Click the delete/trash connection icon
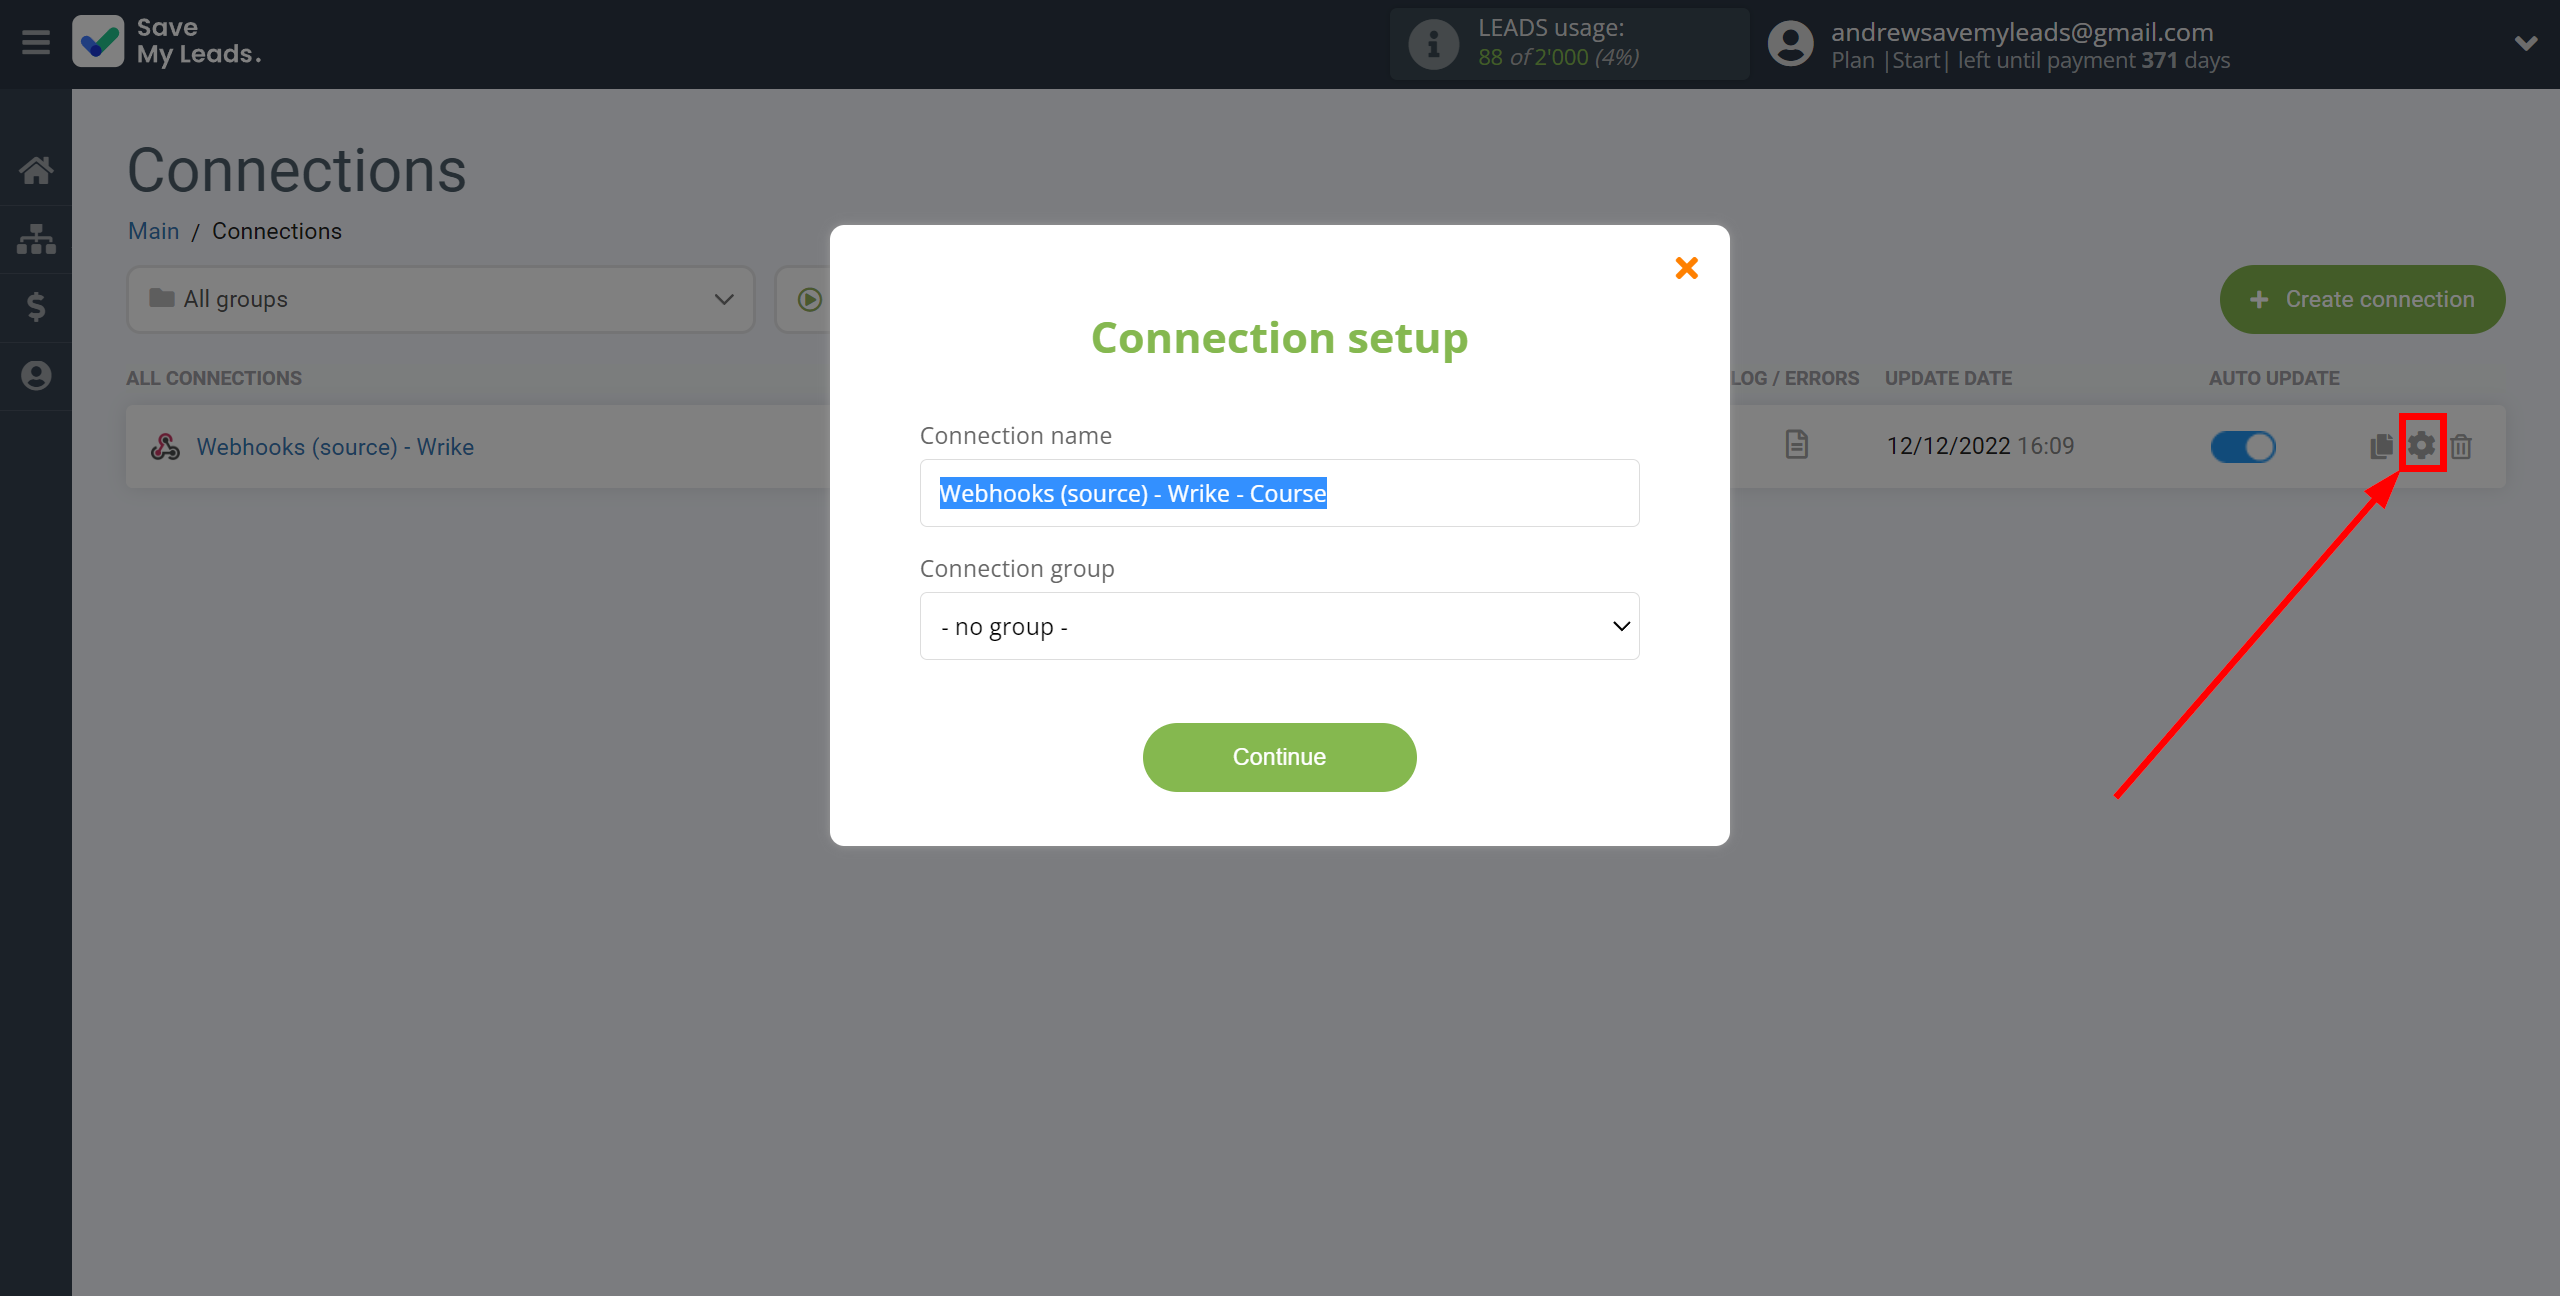 (2464, 446)
